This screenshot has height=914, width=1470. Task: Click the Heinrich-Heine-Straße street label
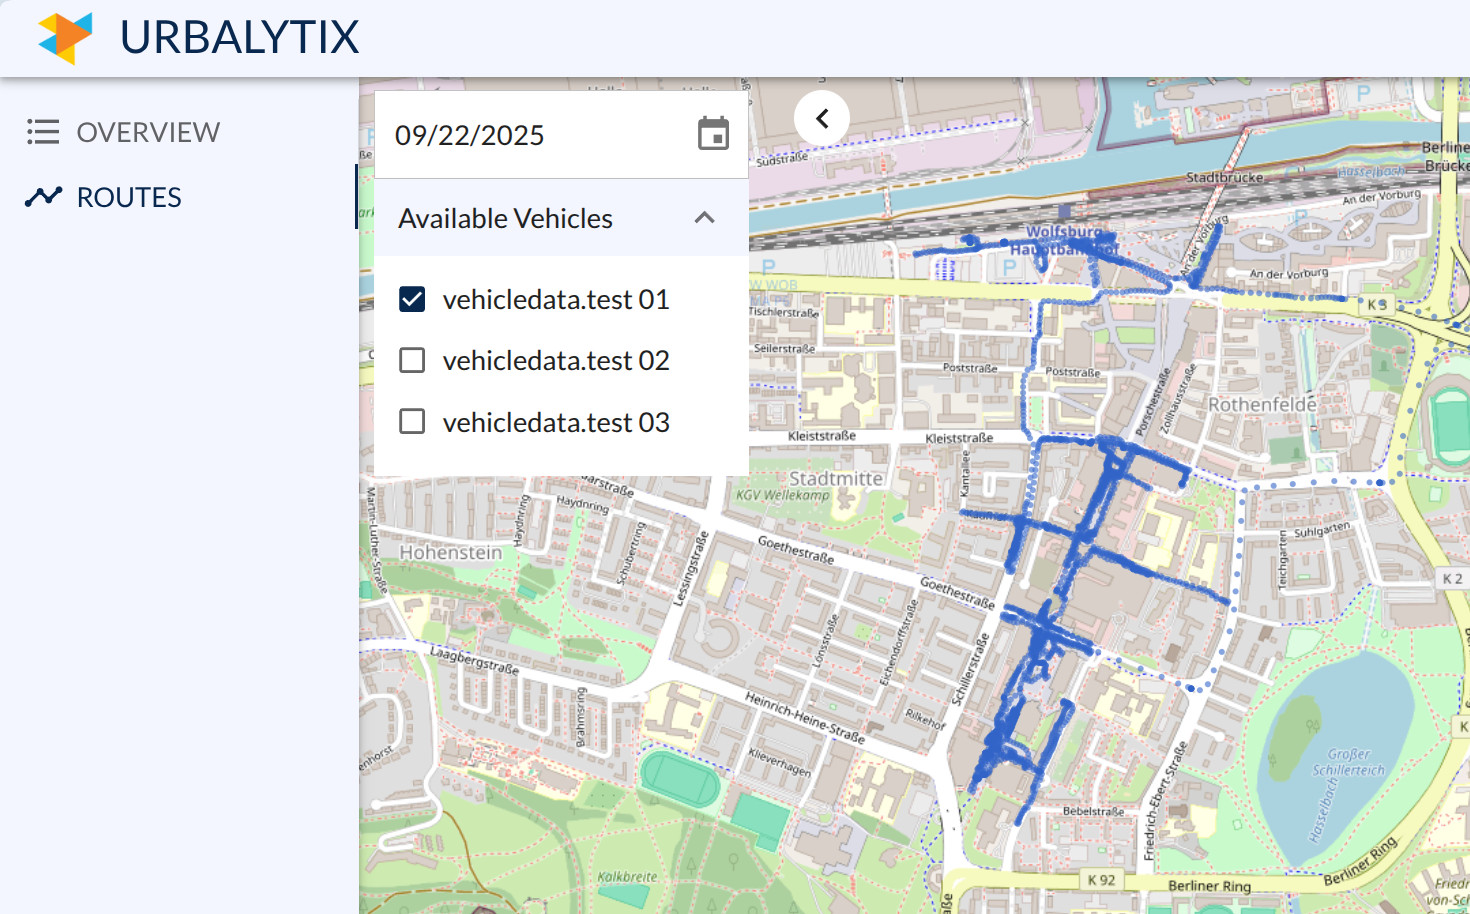pos(805,716)
